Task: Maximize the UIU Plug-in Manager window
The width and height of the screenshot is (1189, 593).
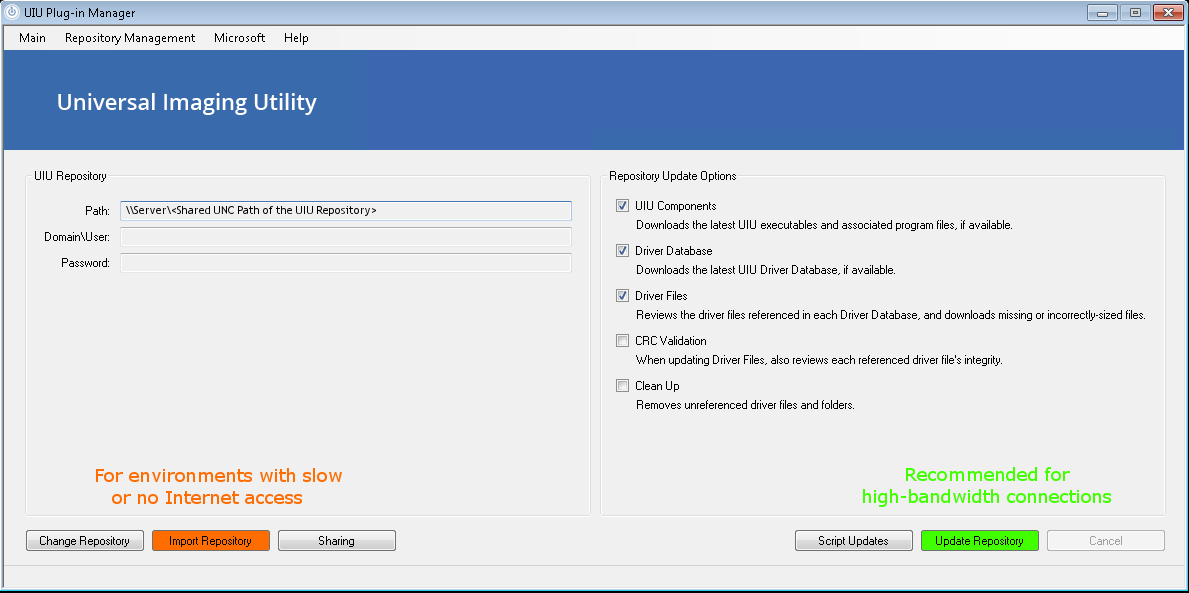Action: [1135, 13]
